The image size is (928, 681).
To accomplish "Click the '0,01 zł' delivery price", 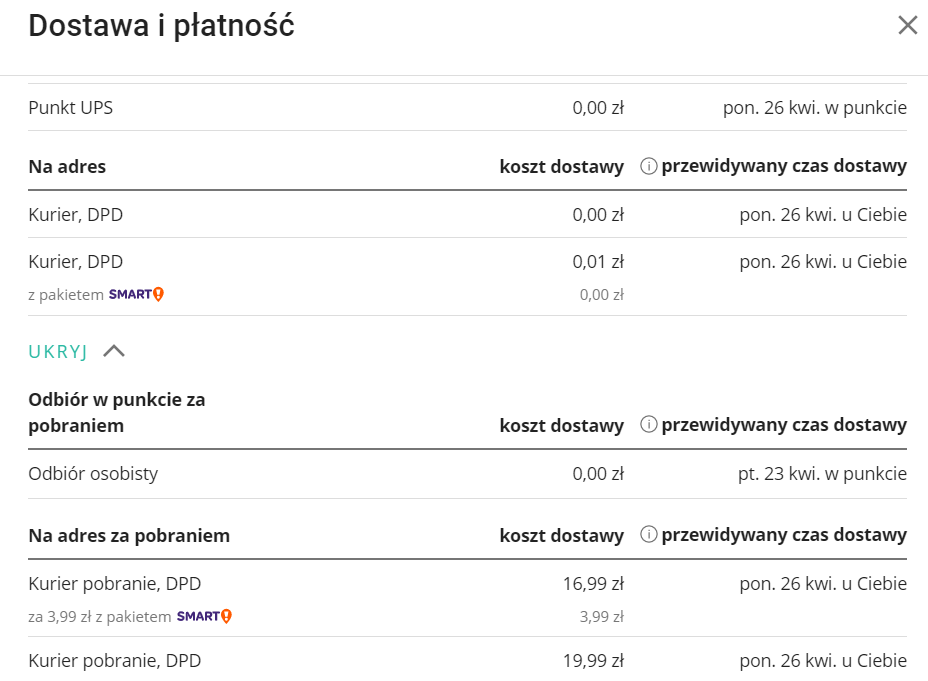I will coord(601,261).
